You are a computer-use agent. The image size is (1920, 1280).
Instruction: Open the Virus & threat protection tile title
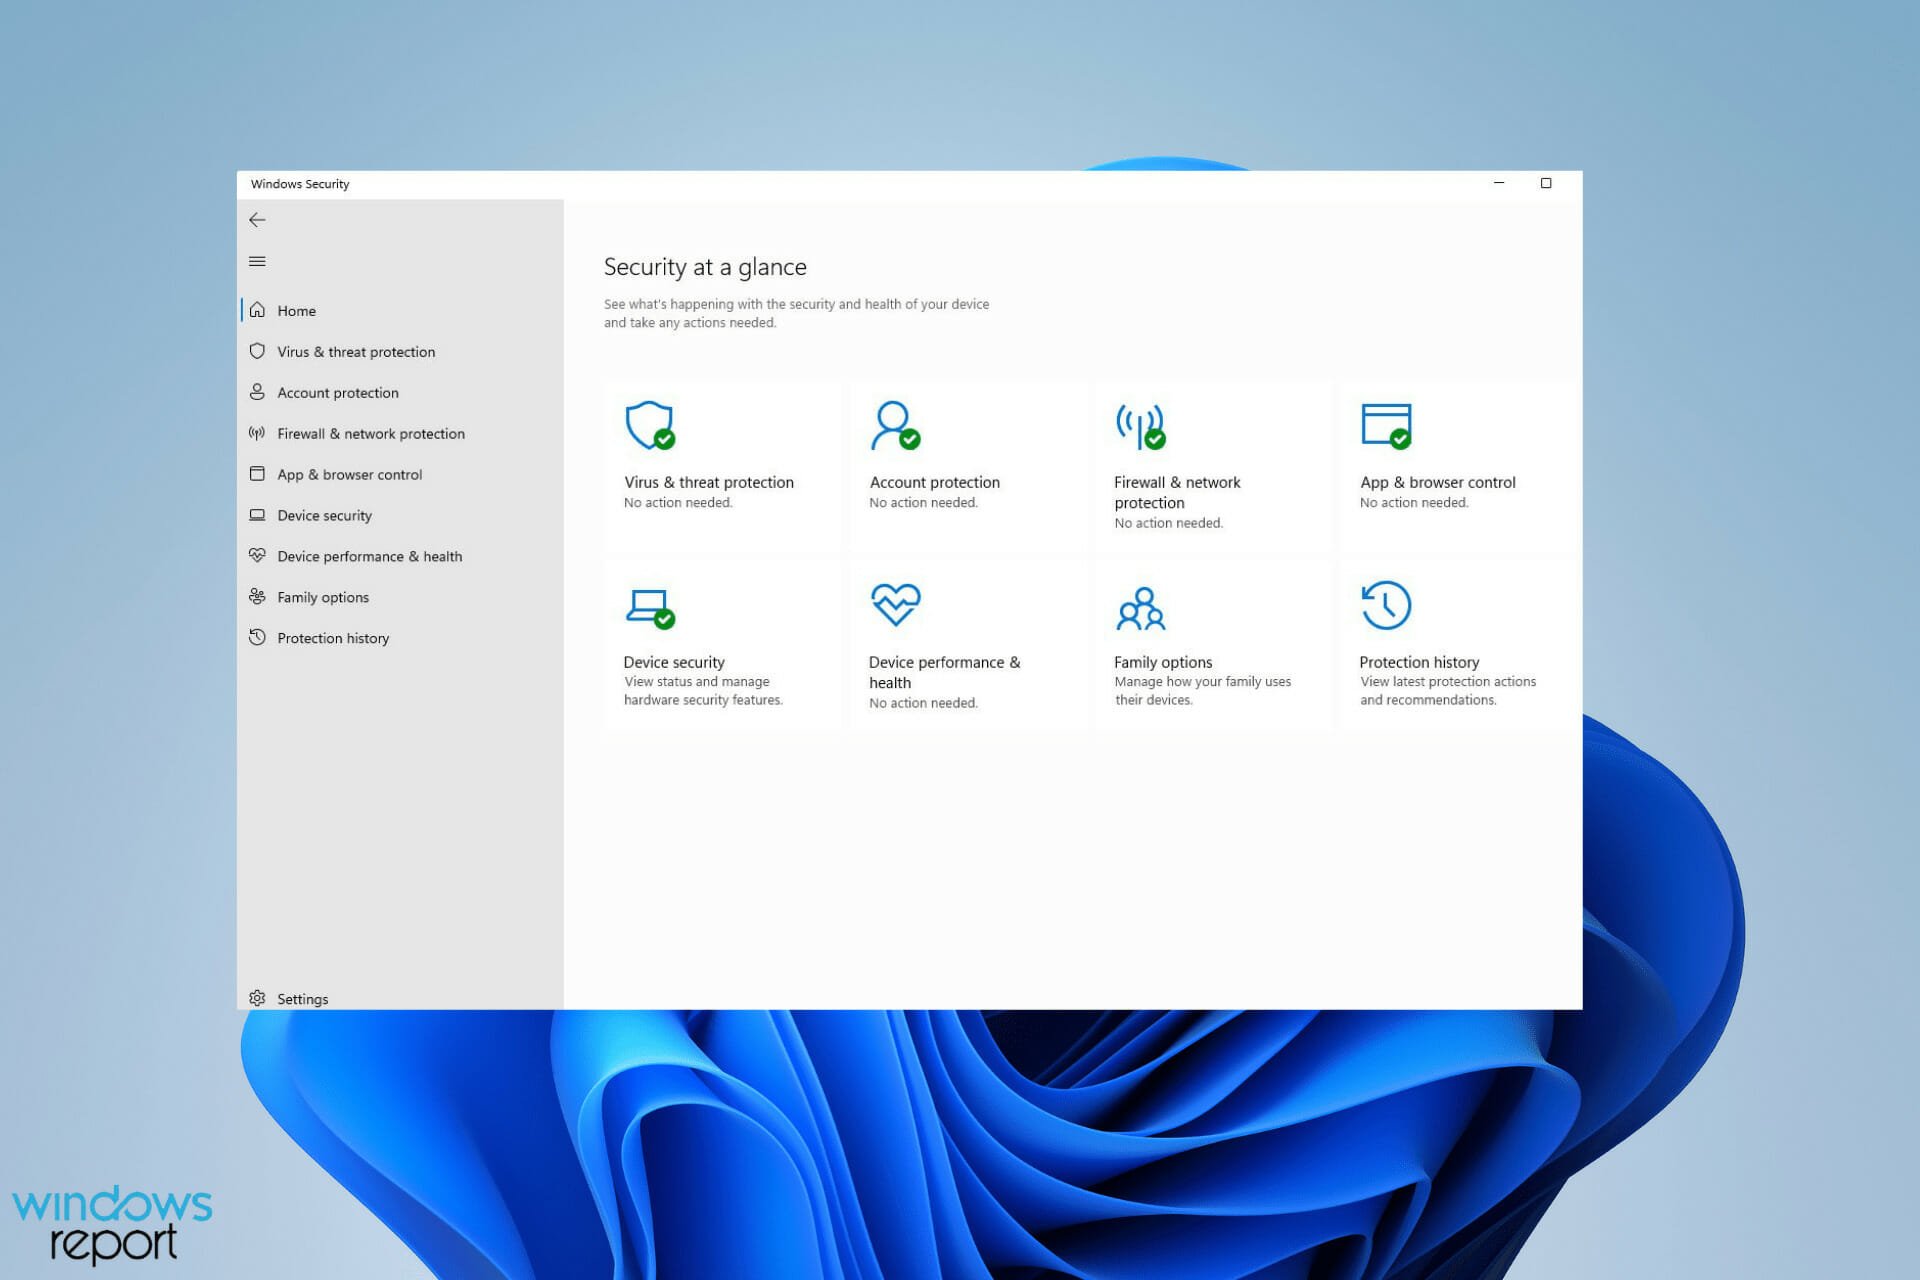point(708,482)
